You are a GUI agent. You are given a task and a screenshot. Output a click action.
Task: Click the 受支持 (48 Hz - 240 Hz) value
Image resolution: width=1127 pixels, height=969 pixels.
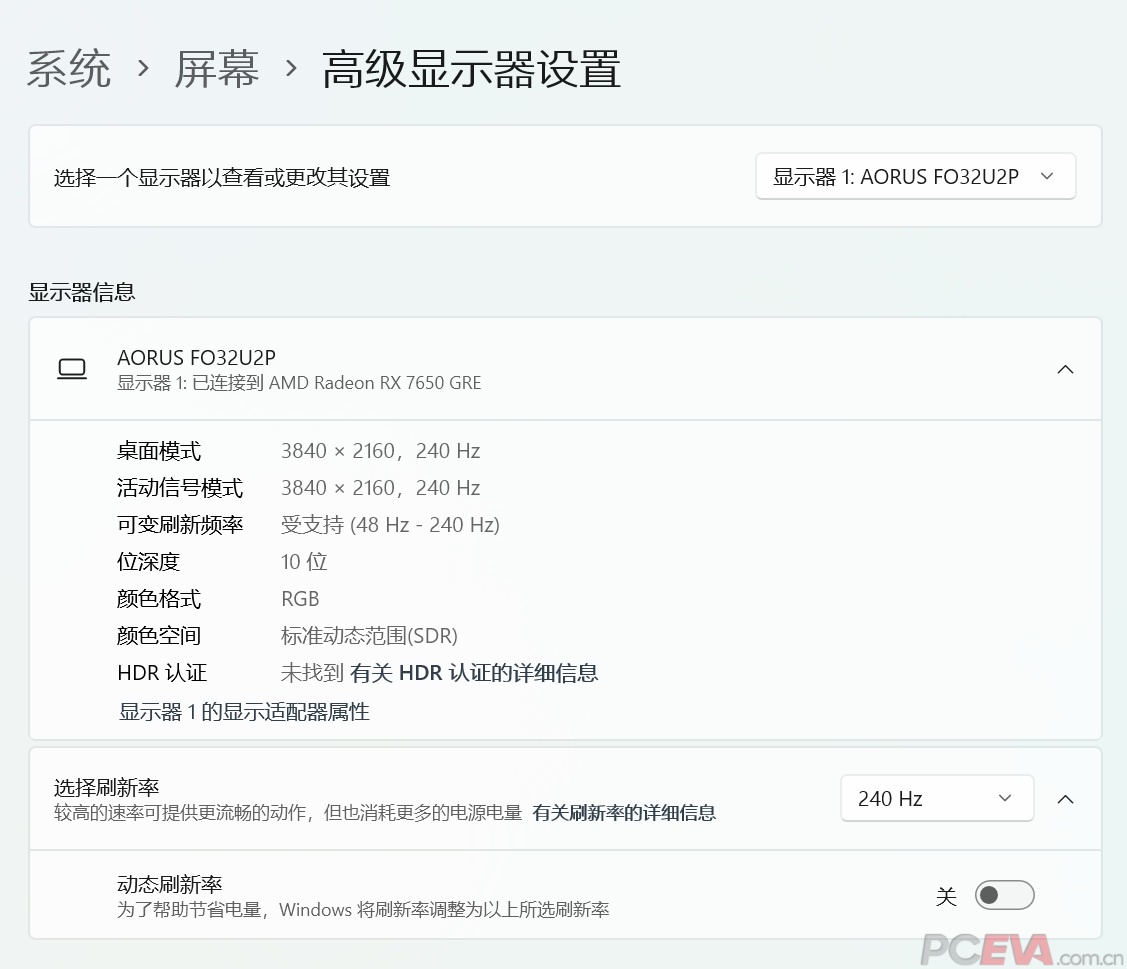390,525
